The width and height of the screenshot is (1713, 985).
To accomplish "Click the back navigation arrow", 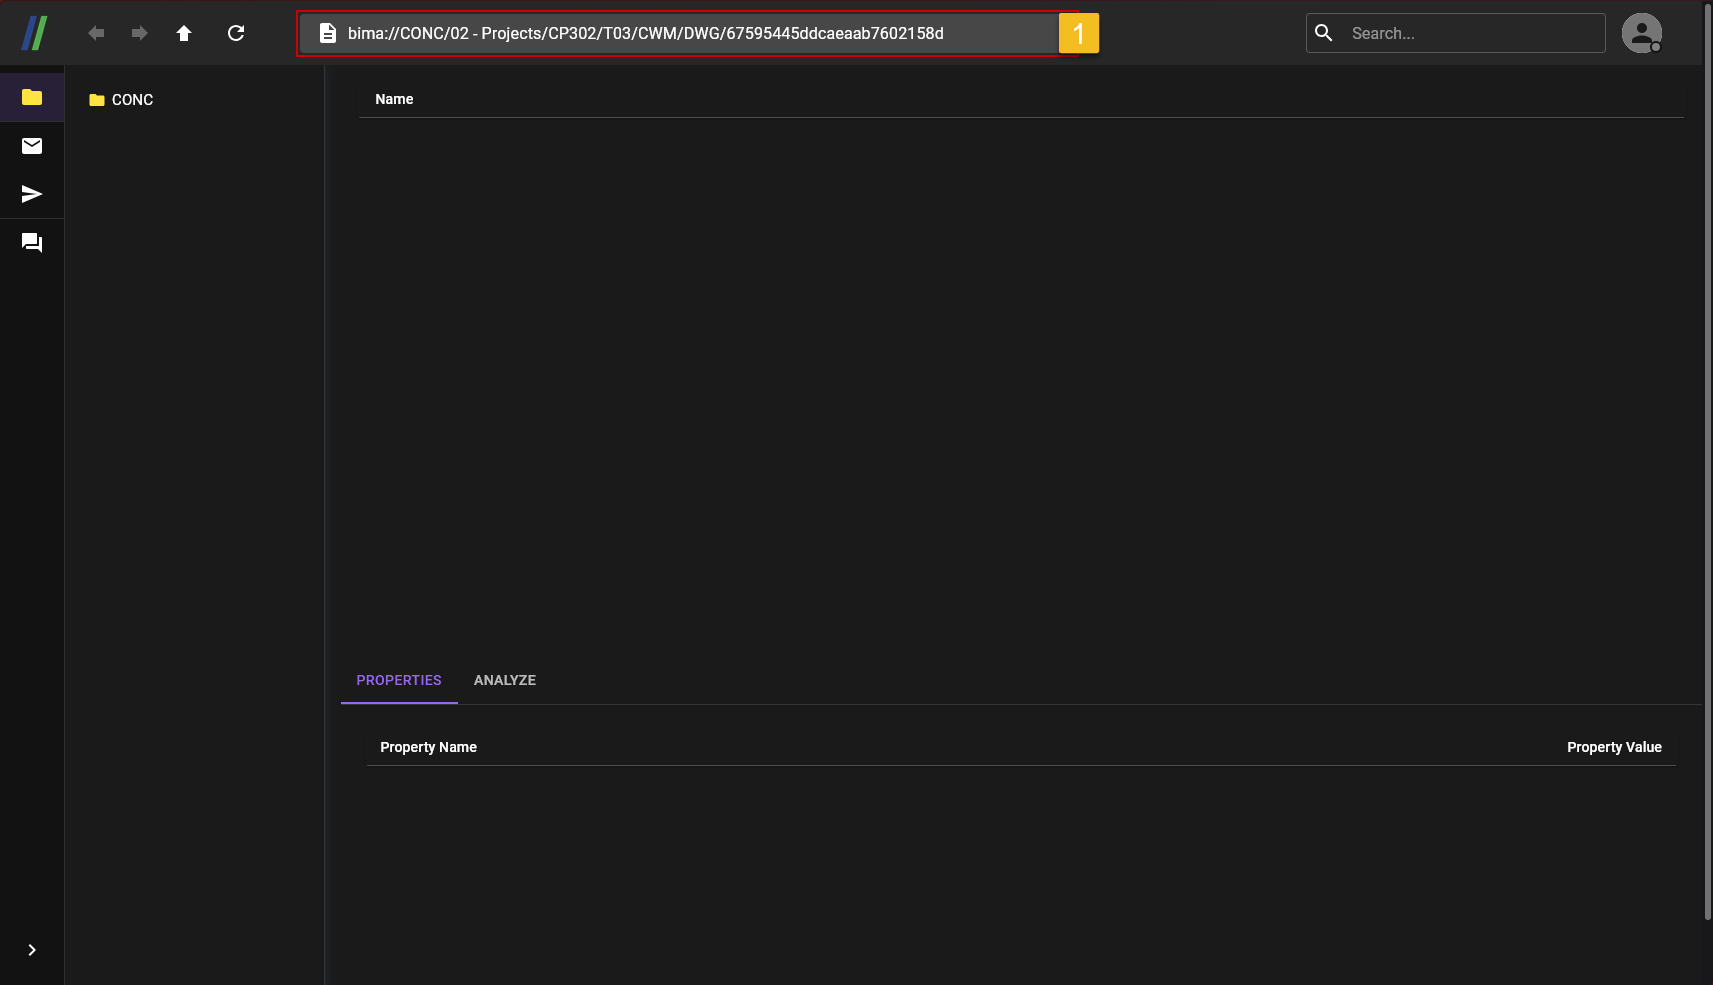I will pos(96,33).
